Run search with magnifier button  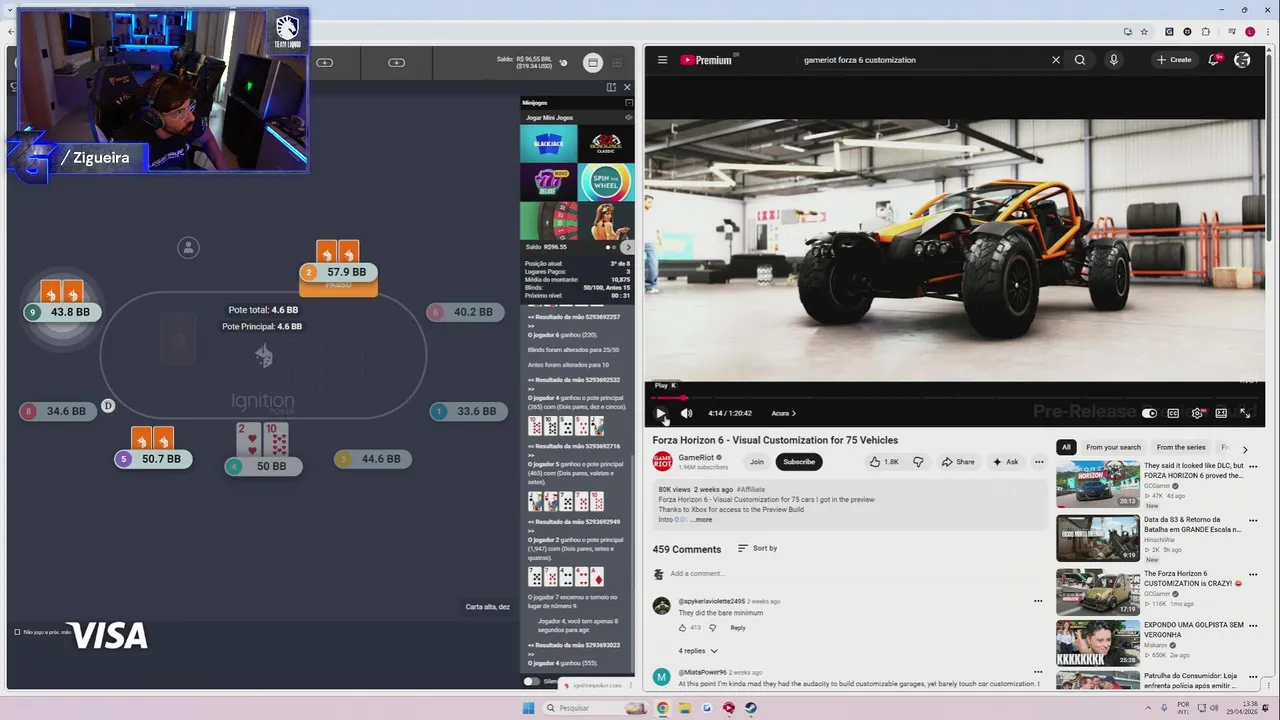click(1080, 60)
